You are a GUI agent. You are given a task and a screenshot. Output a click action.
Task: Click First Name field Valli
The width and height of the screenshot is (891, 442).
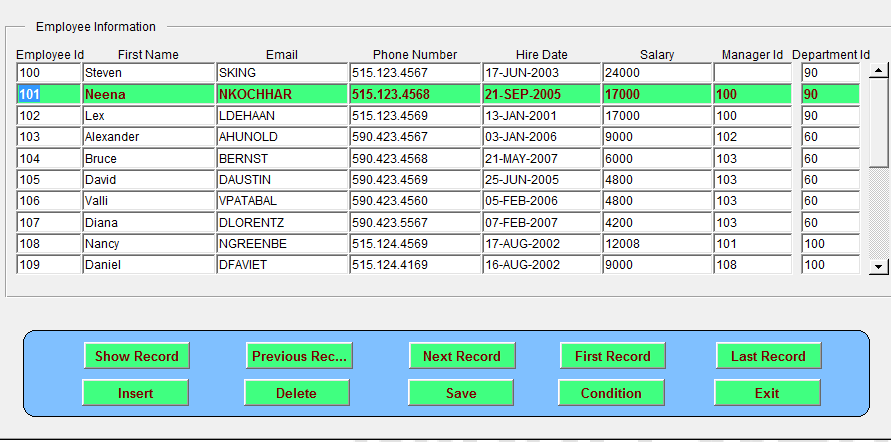point(149,201)
